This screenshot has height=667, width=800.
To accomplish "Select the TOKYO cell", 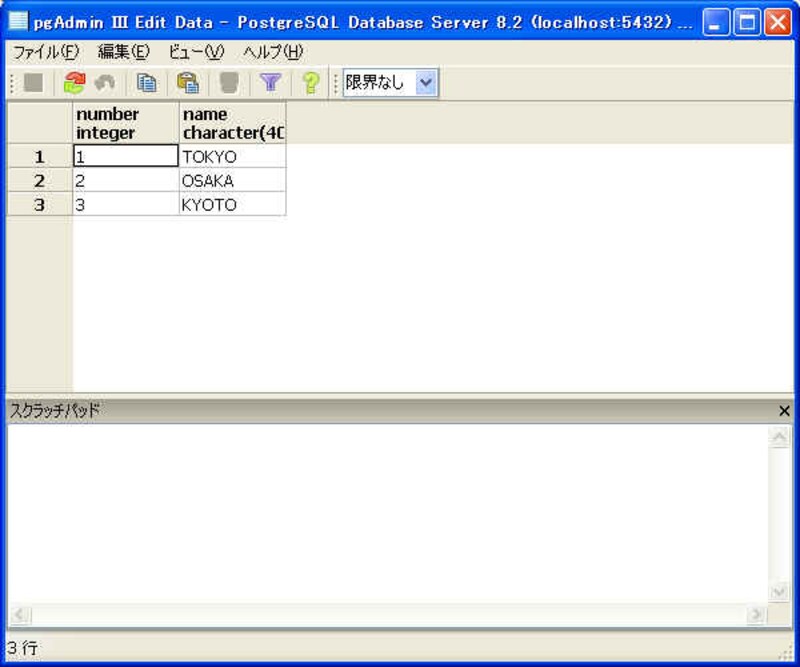I will pos(232,157).
